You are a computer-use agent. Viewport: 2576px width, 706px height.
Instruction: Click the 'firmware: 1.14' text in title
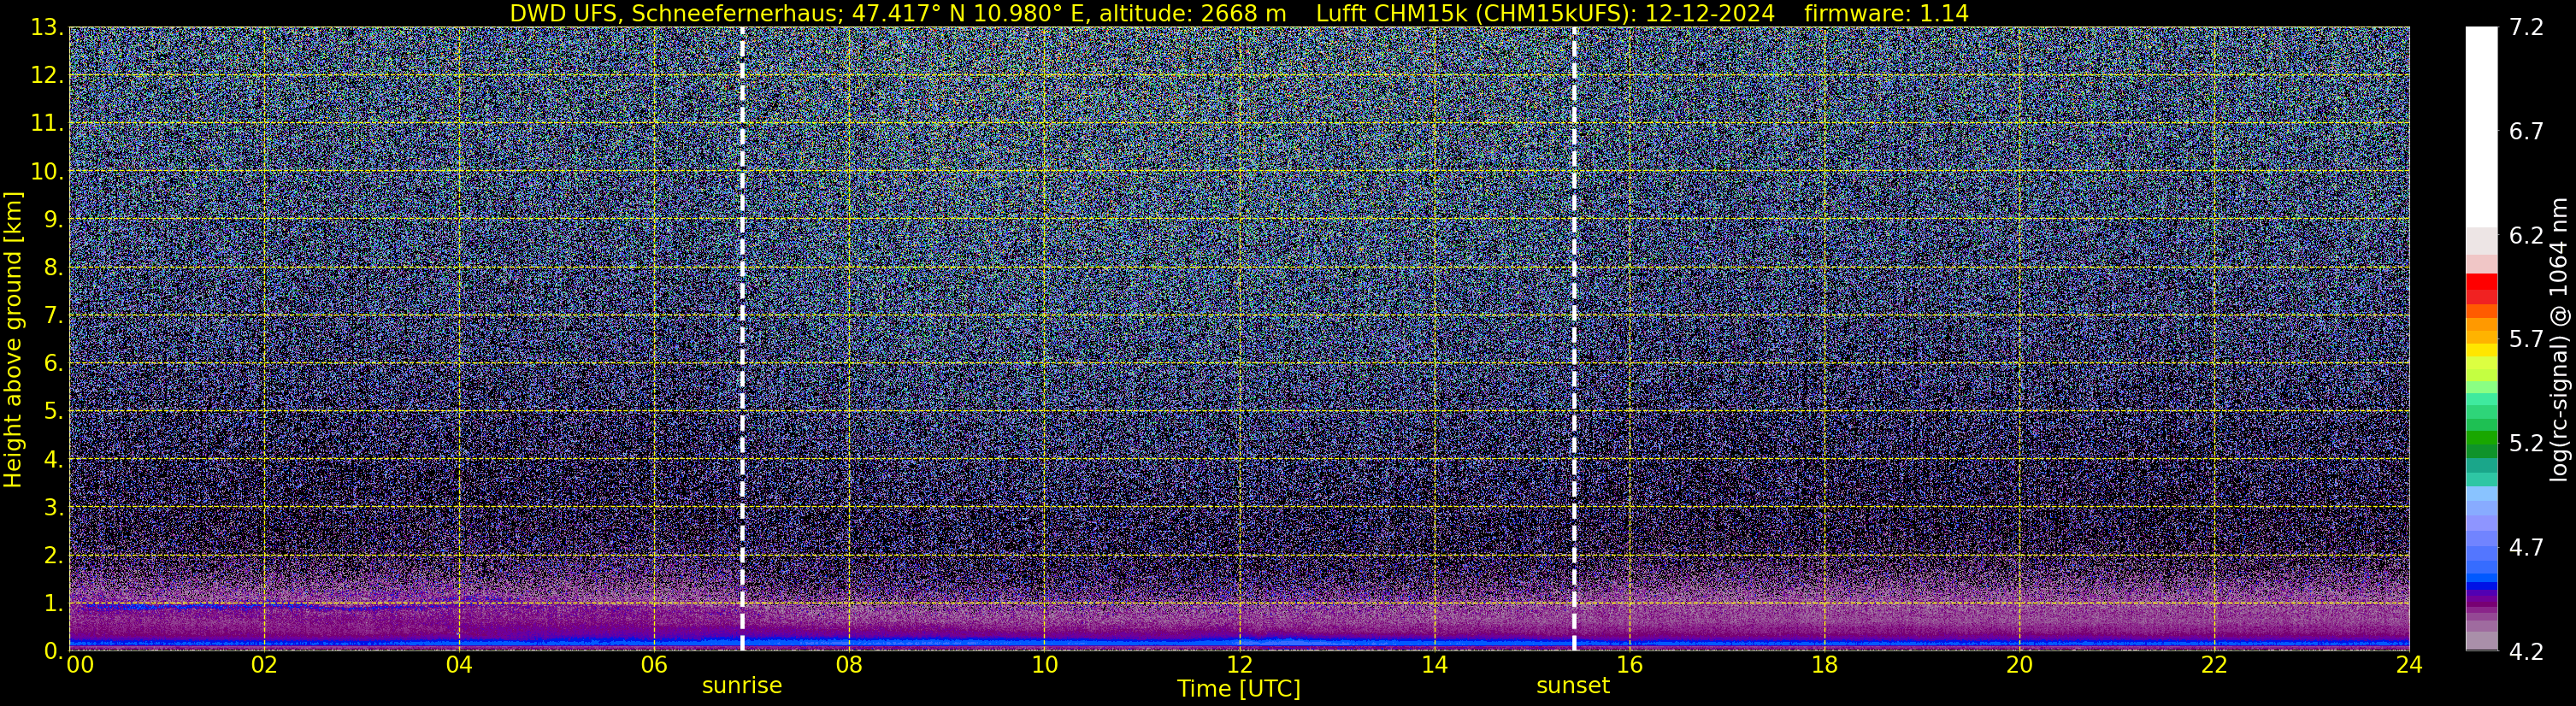click(1886, 14)
